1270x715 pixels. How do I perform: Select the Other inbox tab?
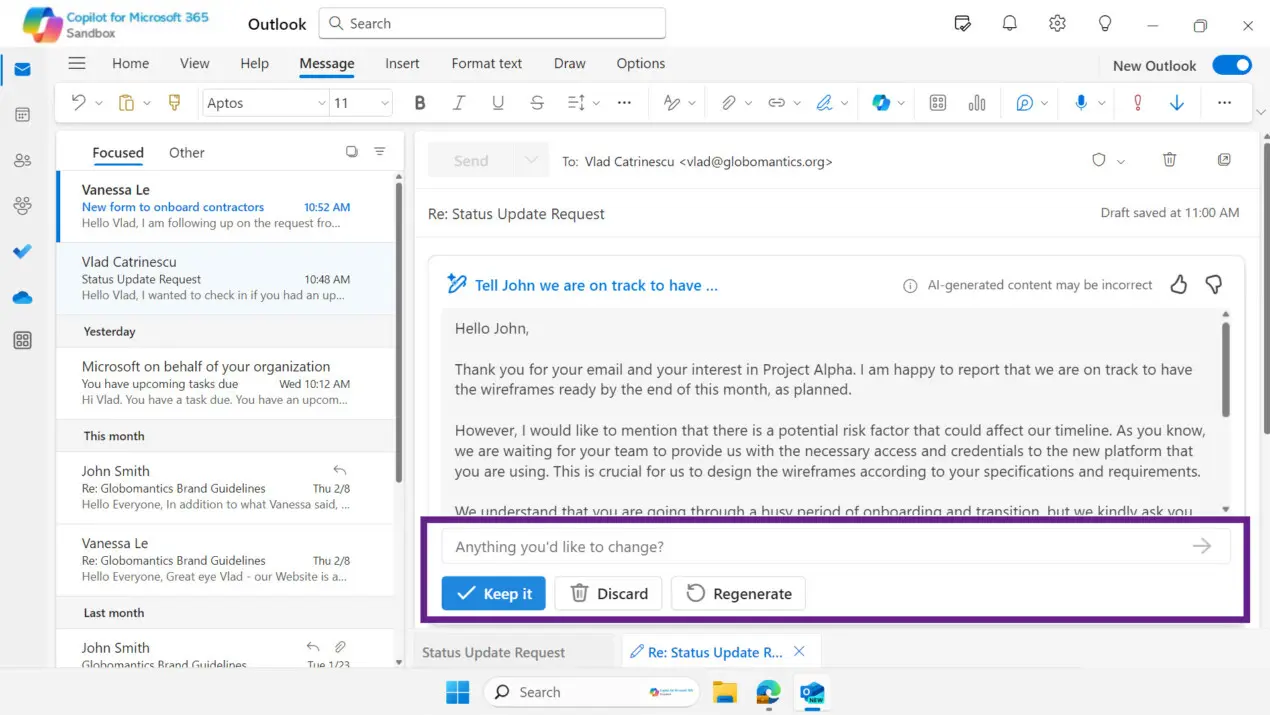click(x=186, y=152)
